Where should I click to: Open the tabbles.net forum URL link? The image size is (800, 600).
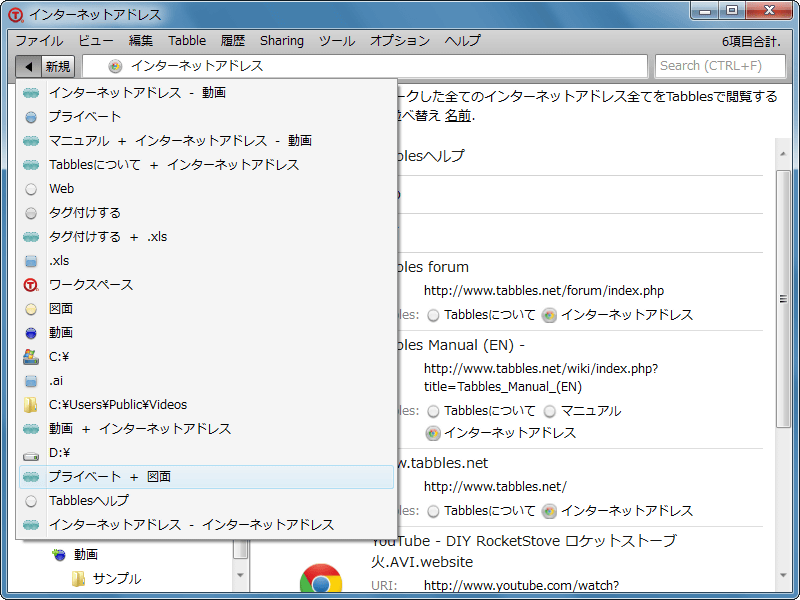click(544, 291)
